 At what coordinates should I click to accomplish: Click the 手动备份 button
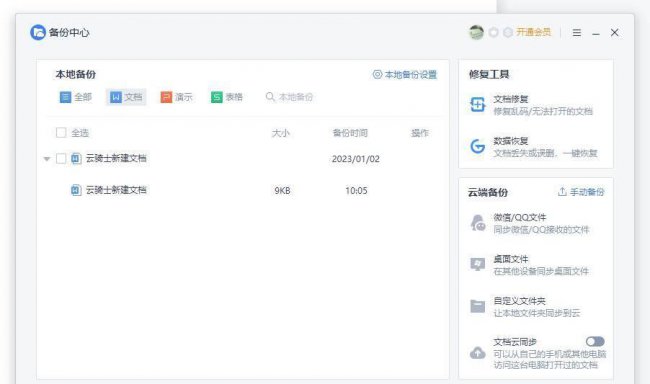click(581, 192)
